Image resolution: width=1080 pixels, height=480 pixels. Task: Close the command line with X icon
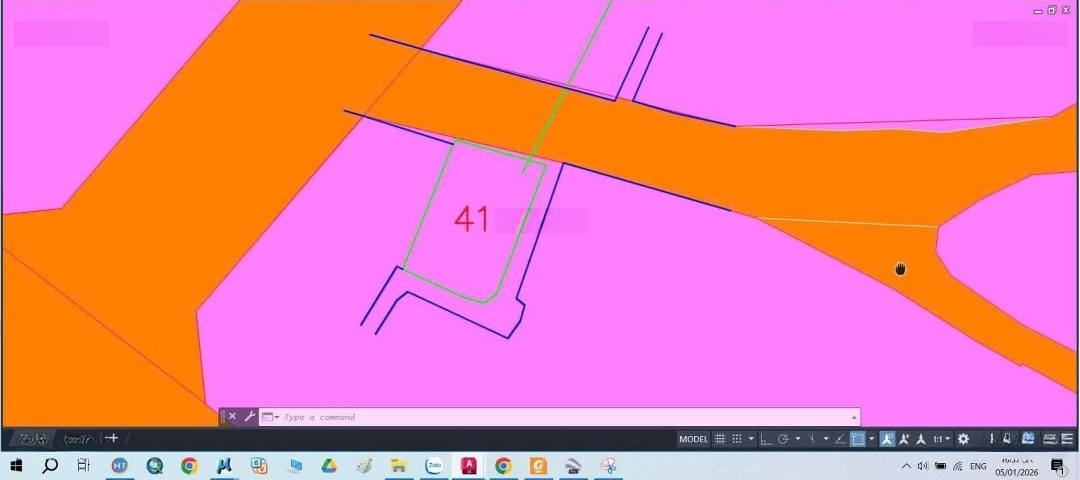pyautogui.click(x=233, y=416)
